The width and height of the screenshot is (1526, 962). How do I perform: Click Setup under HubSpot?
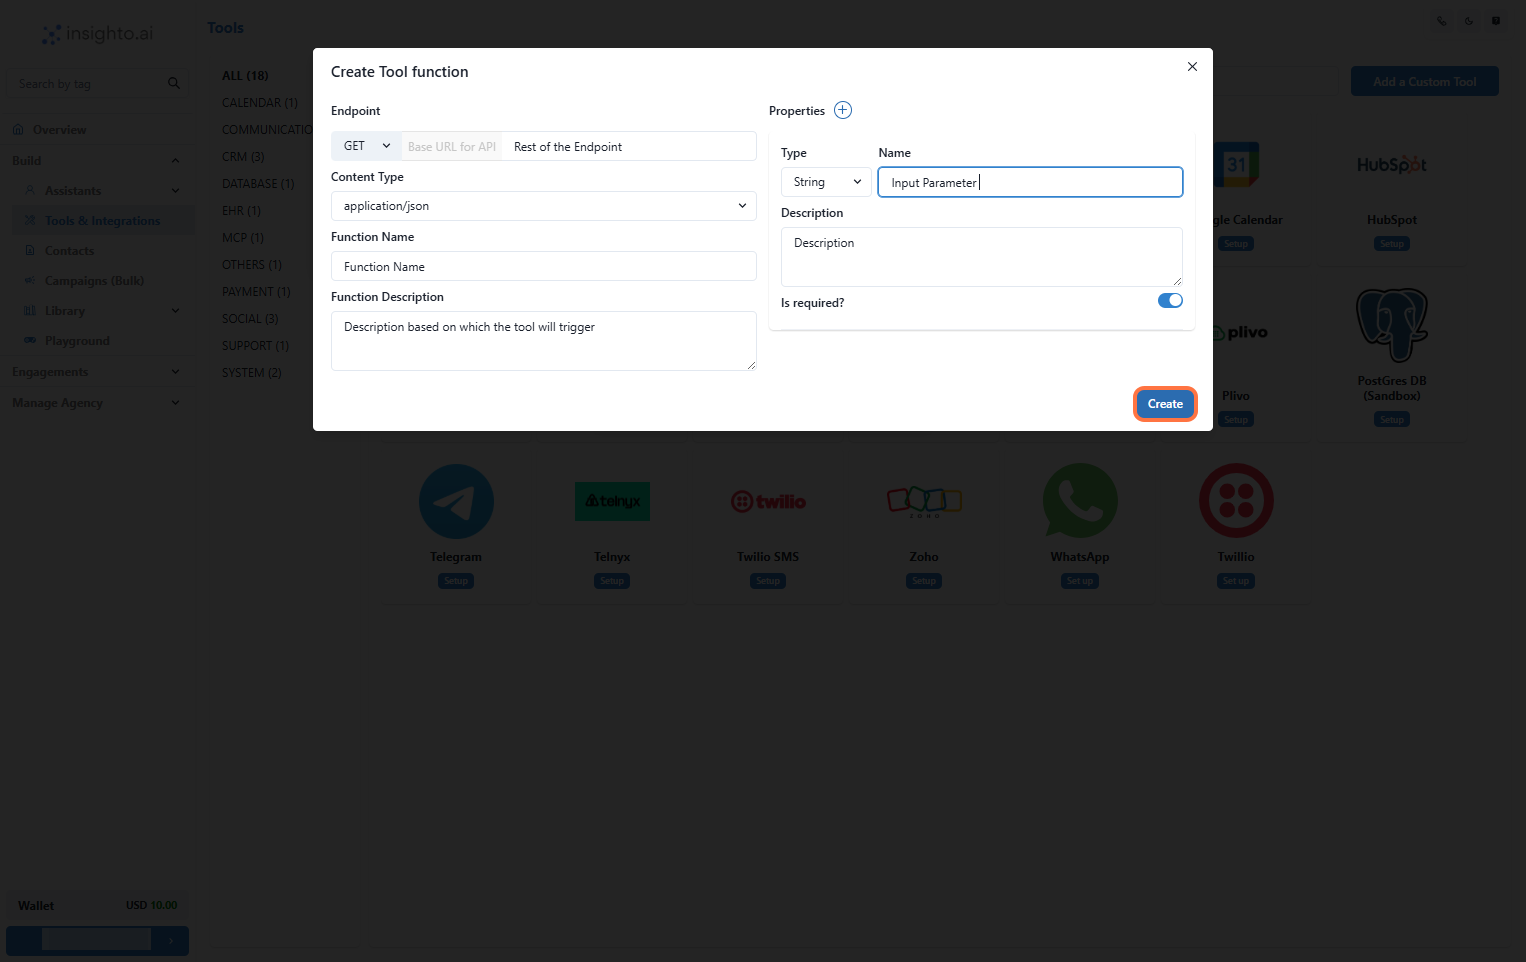pos(1392,244)
